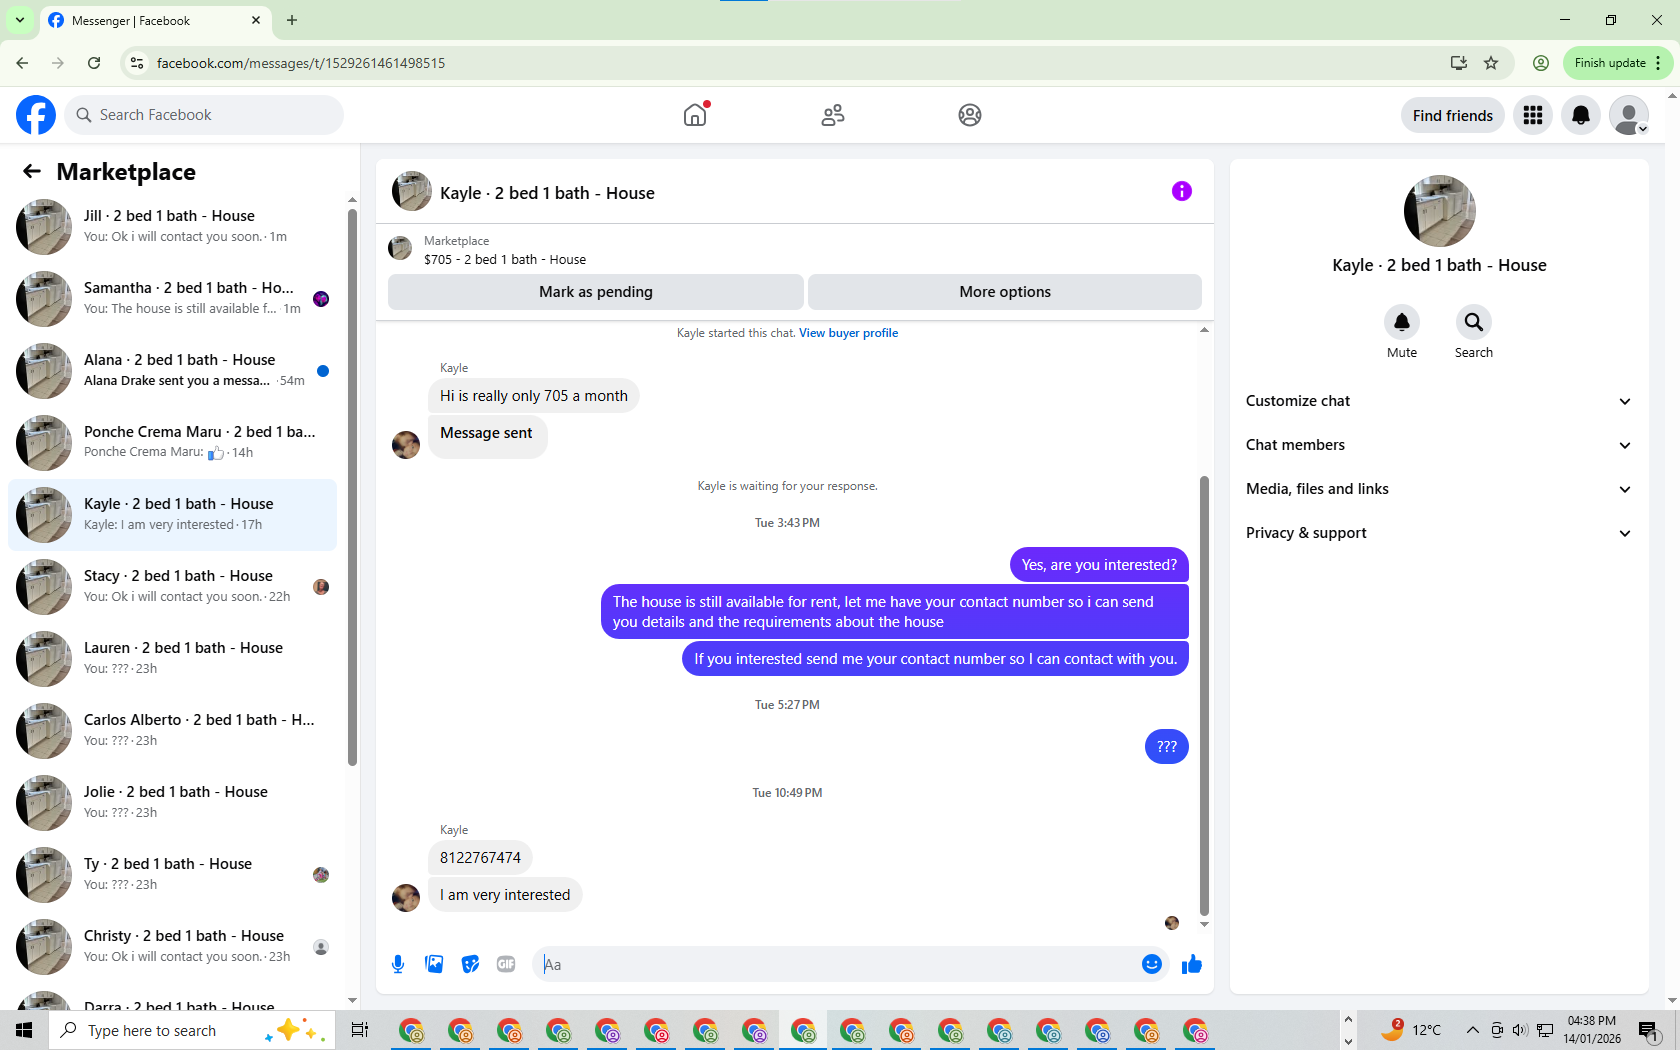This screenshot has height=1050, width=1680.
Task: Open the weather widget showing 12°C
Action: (1411, 1030)
